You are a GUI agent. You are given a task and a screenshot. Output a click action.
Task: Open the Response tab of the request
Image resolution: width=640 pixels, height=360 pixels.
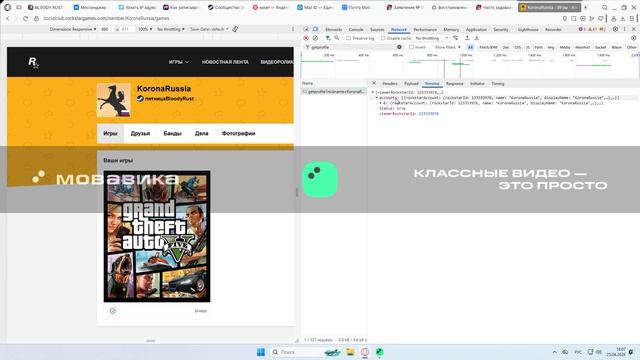[455, 83]
